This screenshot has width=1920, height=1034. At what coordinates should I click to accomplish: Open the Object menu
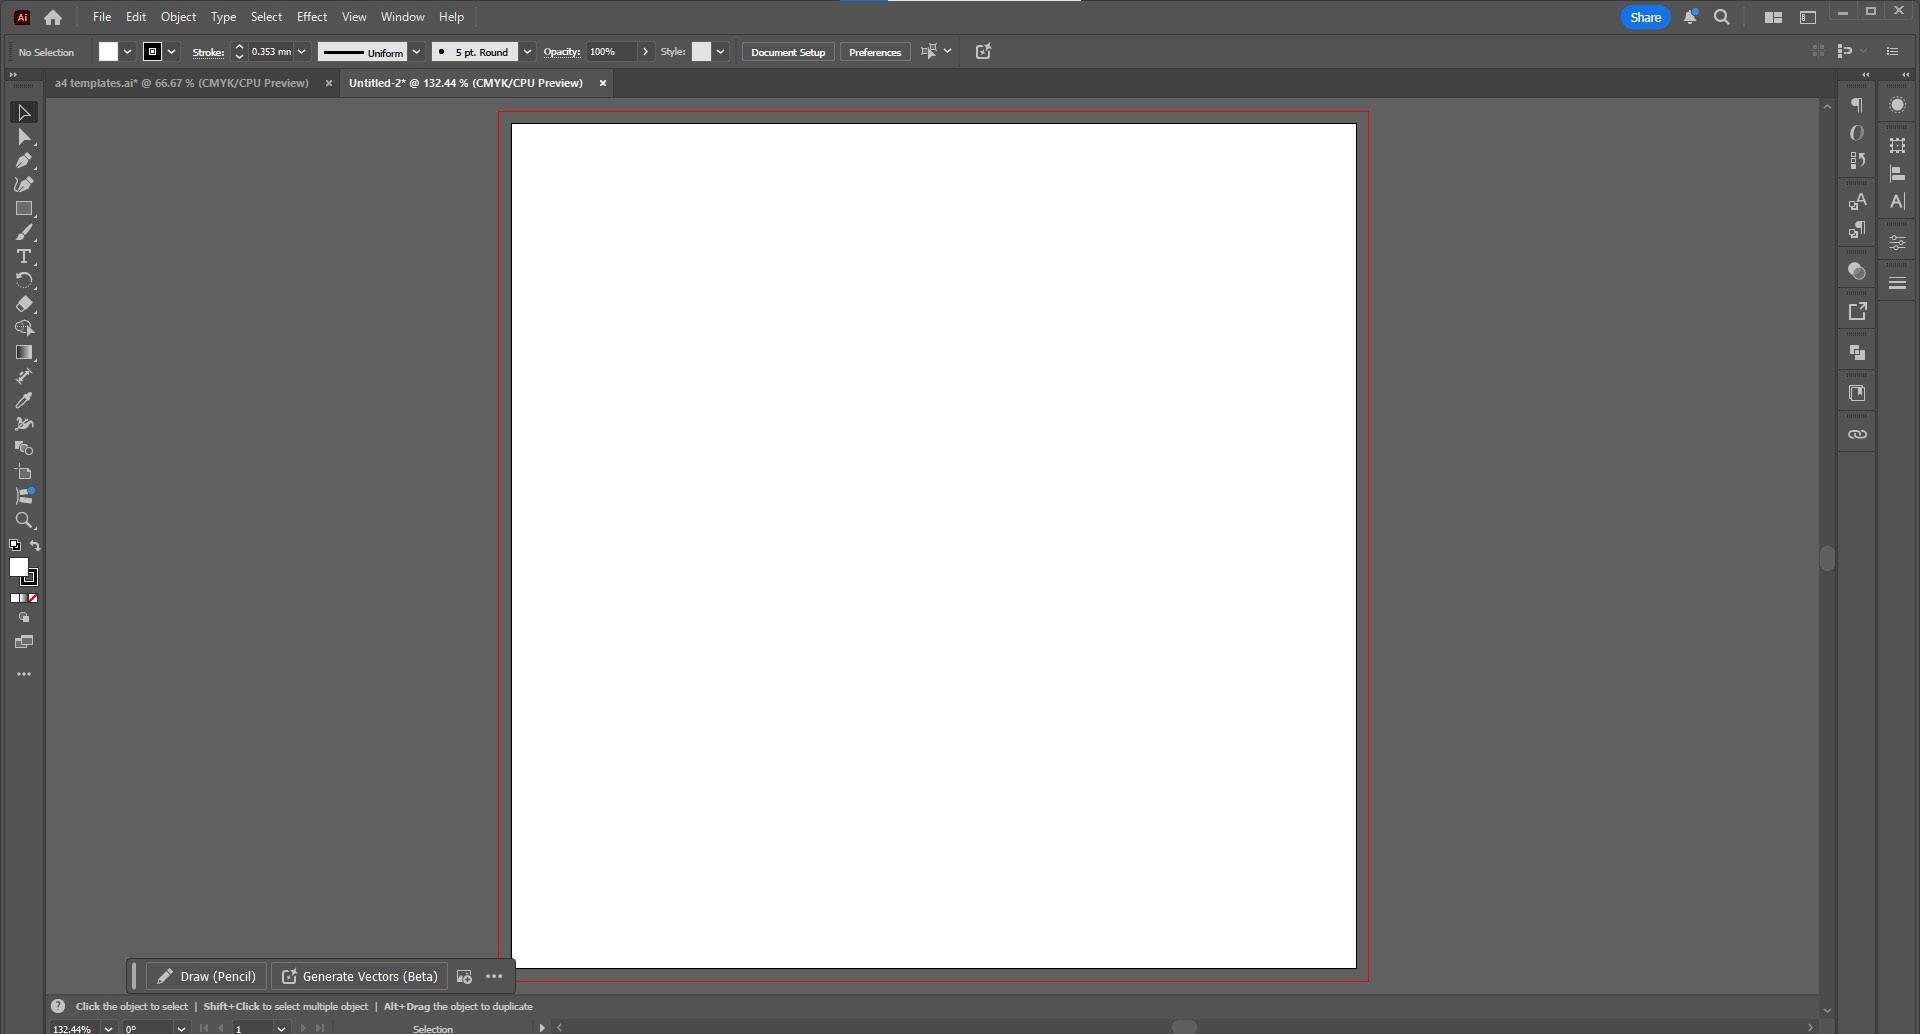pyautogui.click(x=178, y=17)
